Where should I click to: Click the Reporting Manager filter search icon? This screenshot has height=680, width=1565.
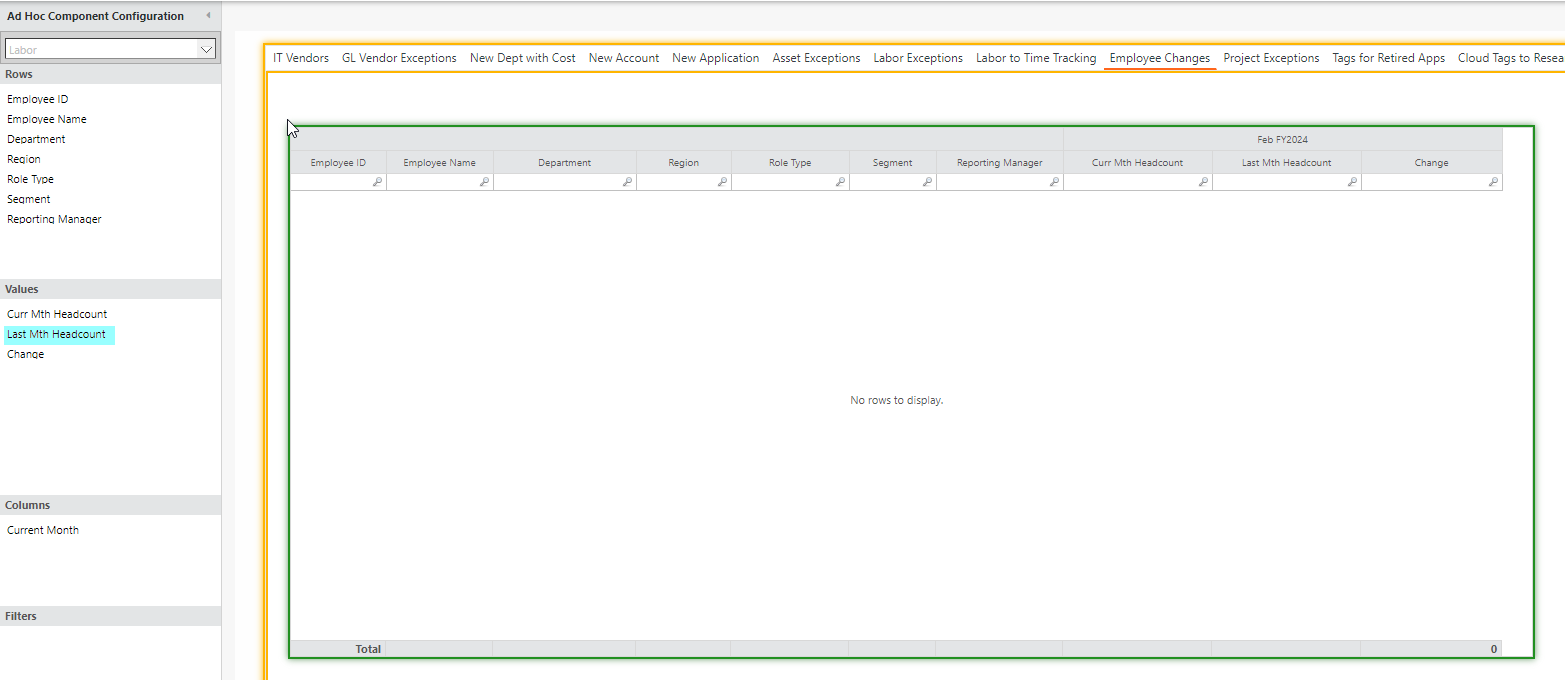click(1054, 181)
